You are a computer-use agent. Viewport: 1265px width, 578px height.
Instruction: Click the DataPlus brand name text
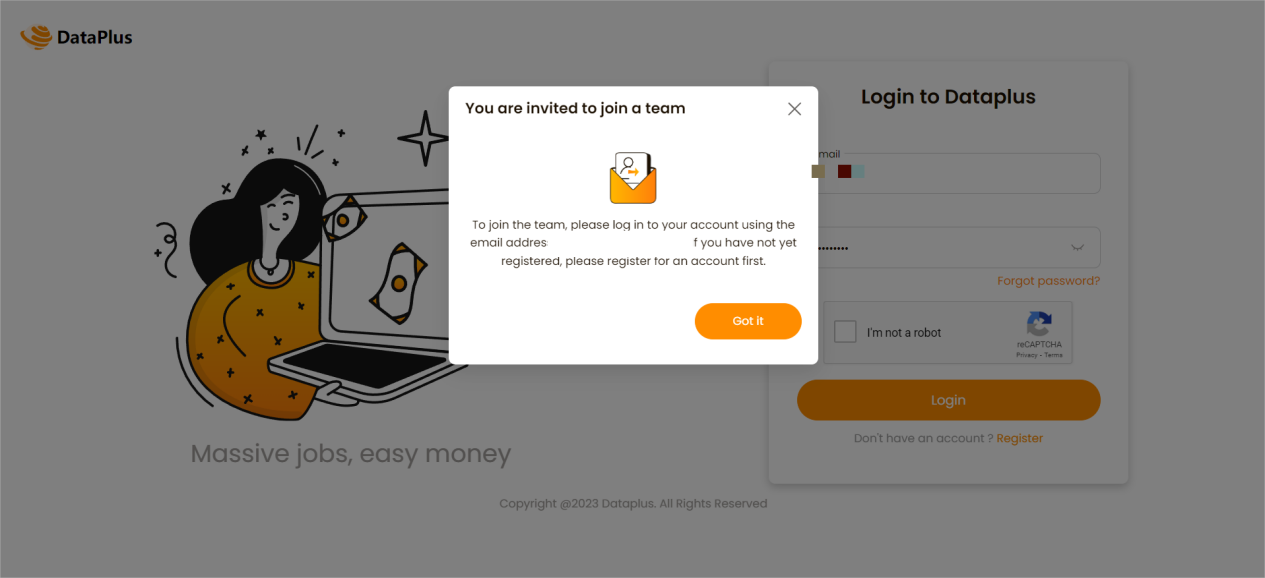[95, 38]
